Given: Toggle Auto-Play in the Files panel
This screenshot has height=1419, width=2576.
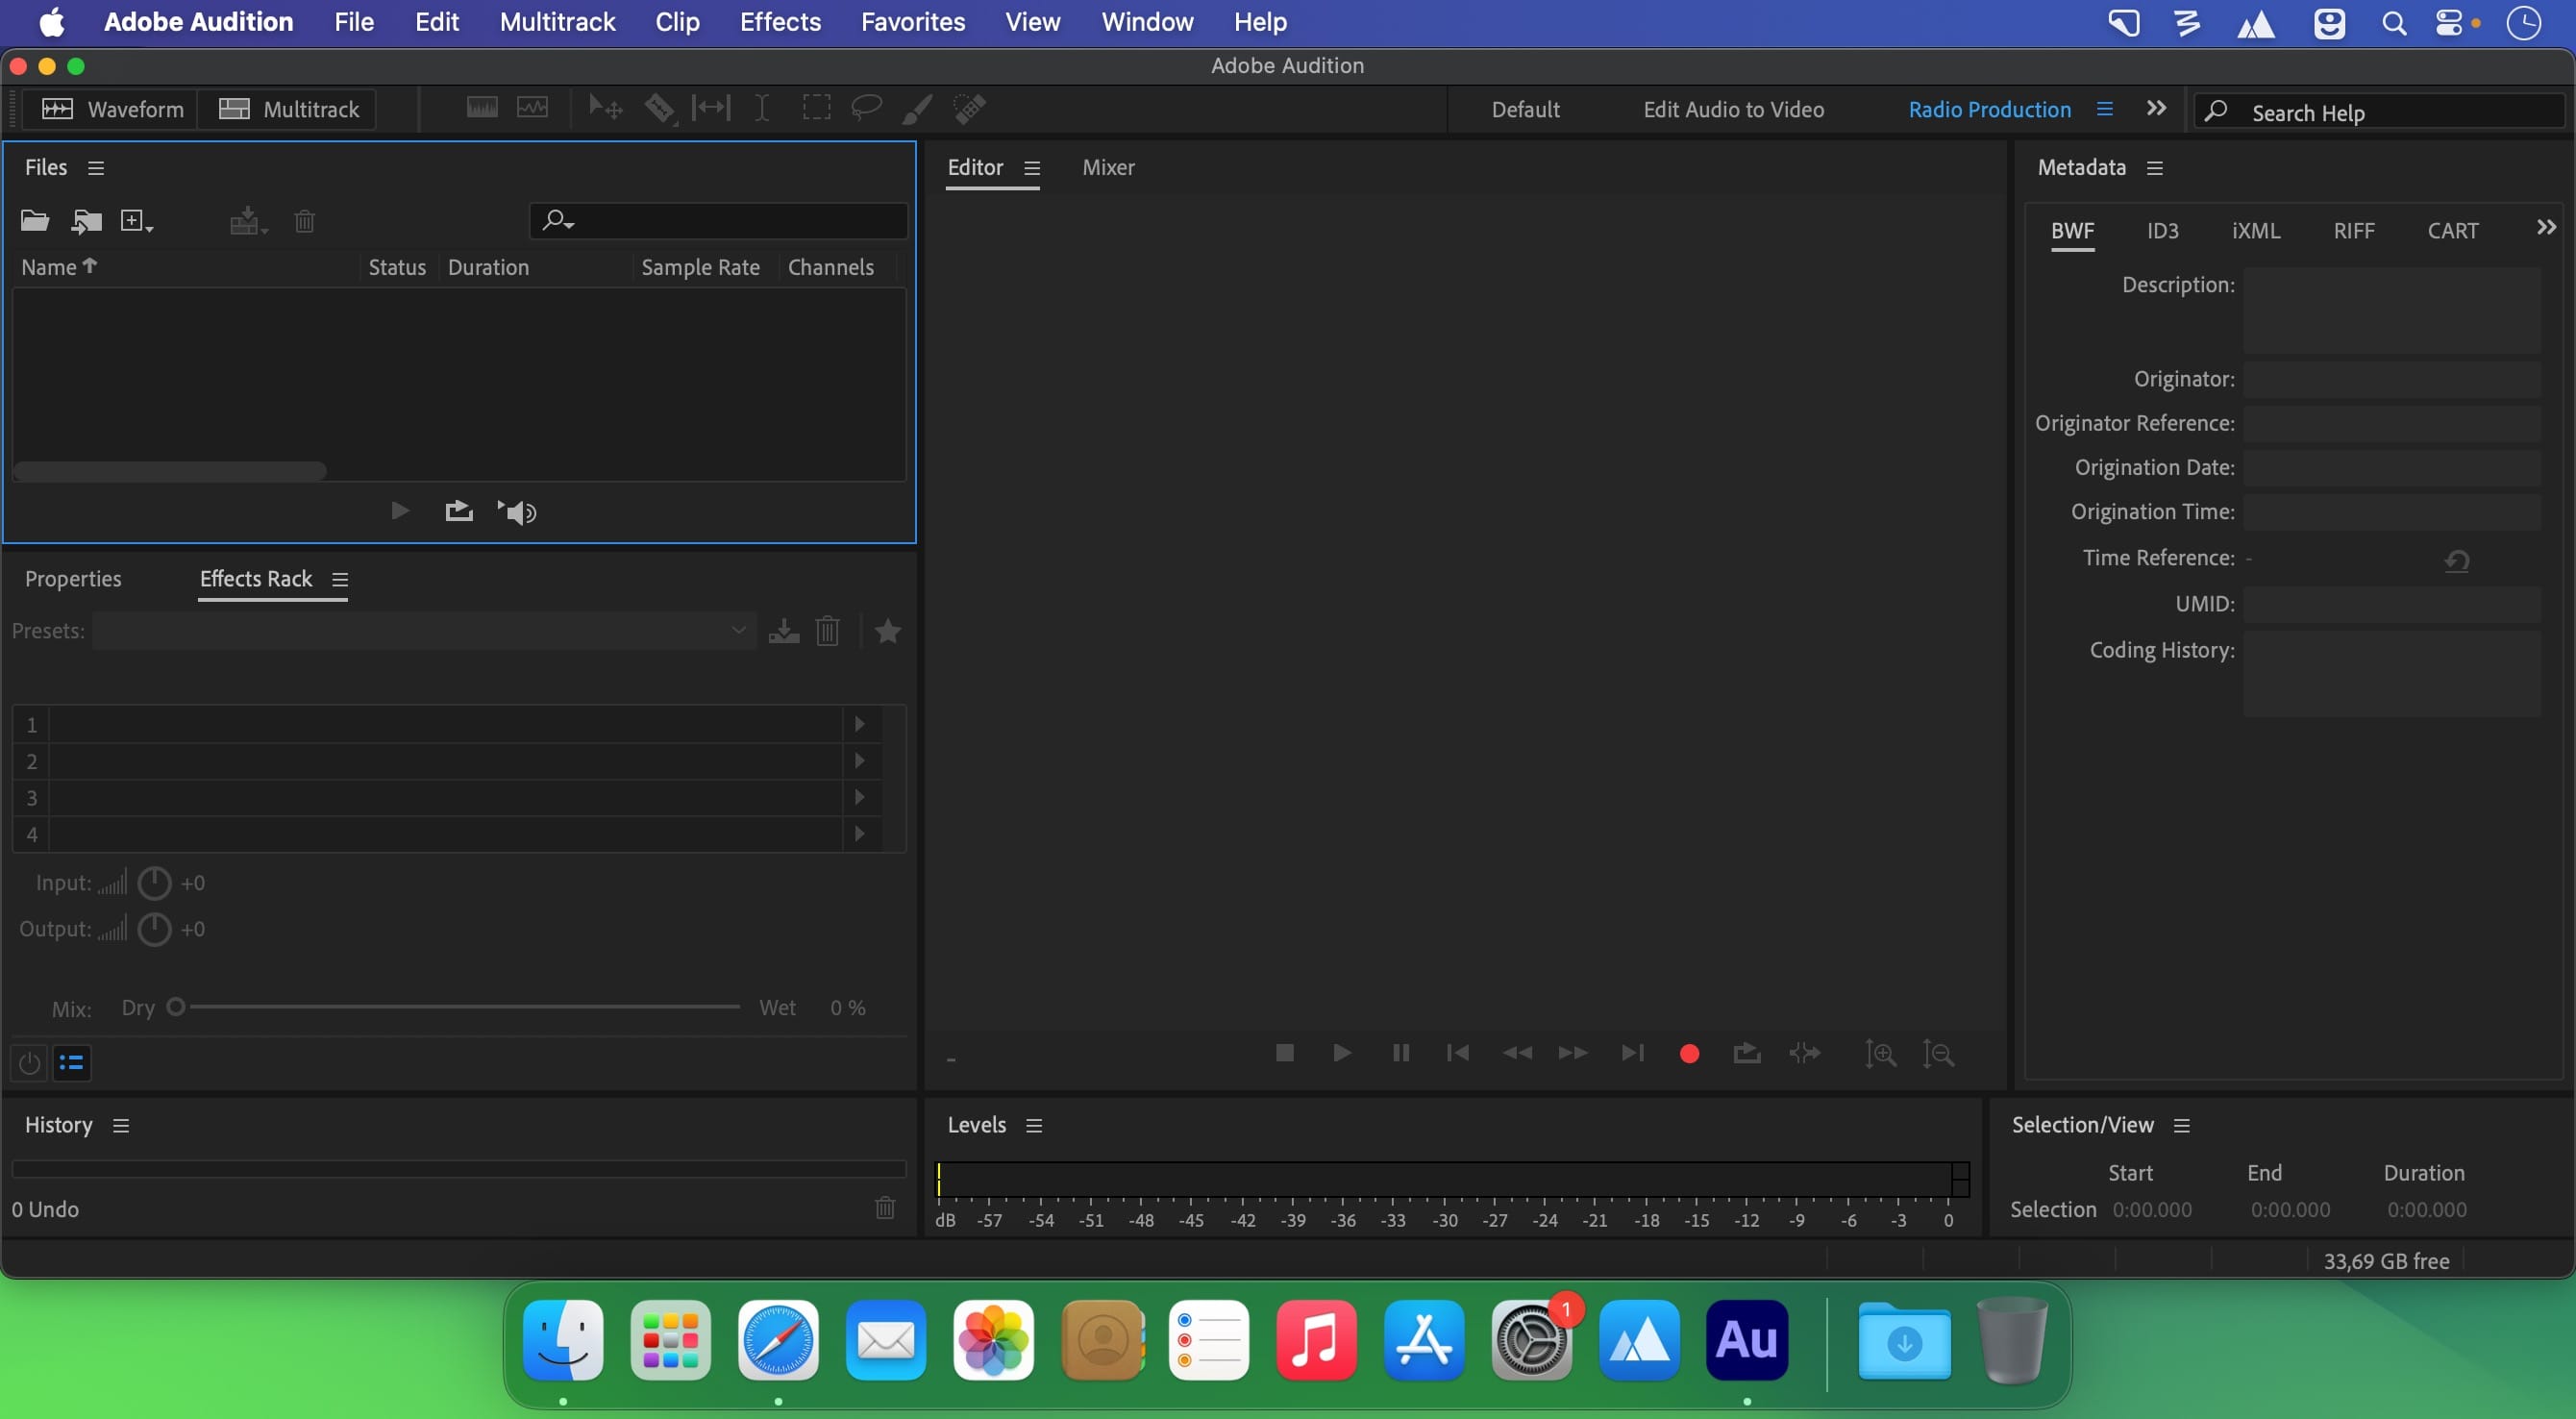Looking at the screenshot, I should (517, 512).
